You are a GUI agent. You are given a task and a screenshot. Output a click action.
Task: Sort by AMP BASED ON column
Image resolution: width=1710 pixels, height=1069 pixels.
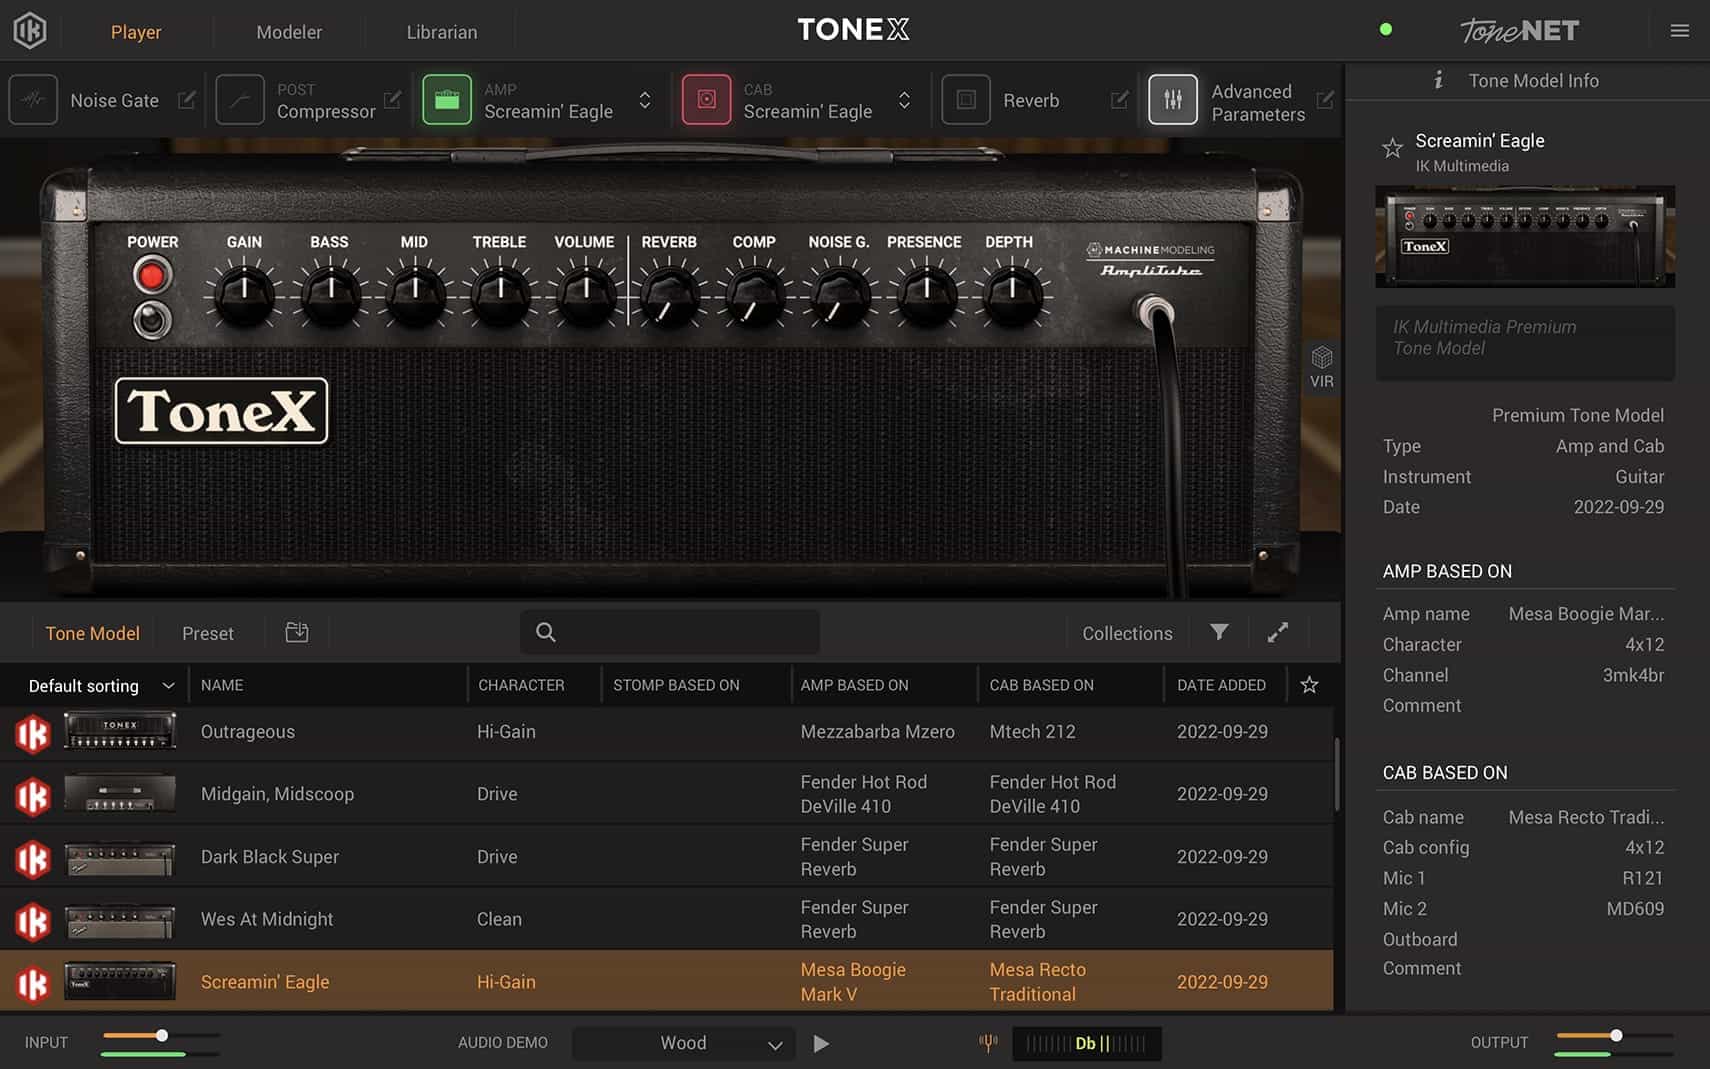(854, 685)
